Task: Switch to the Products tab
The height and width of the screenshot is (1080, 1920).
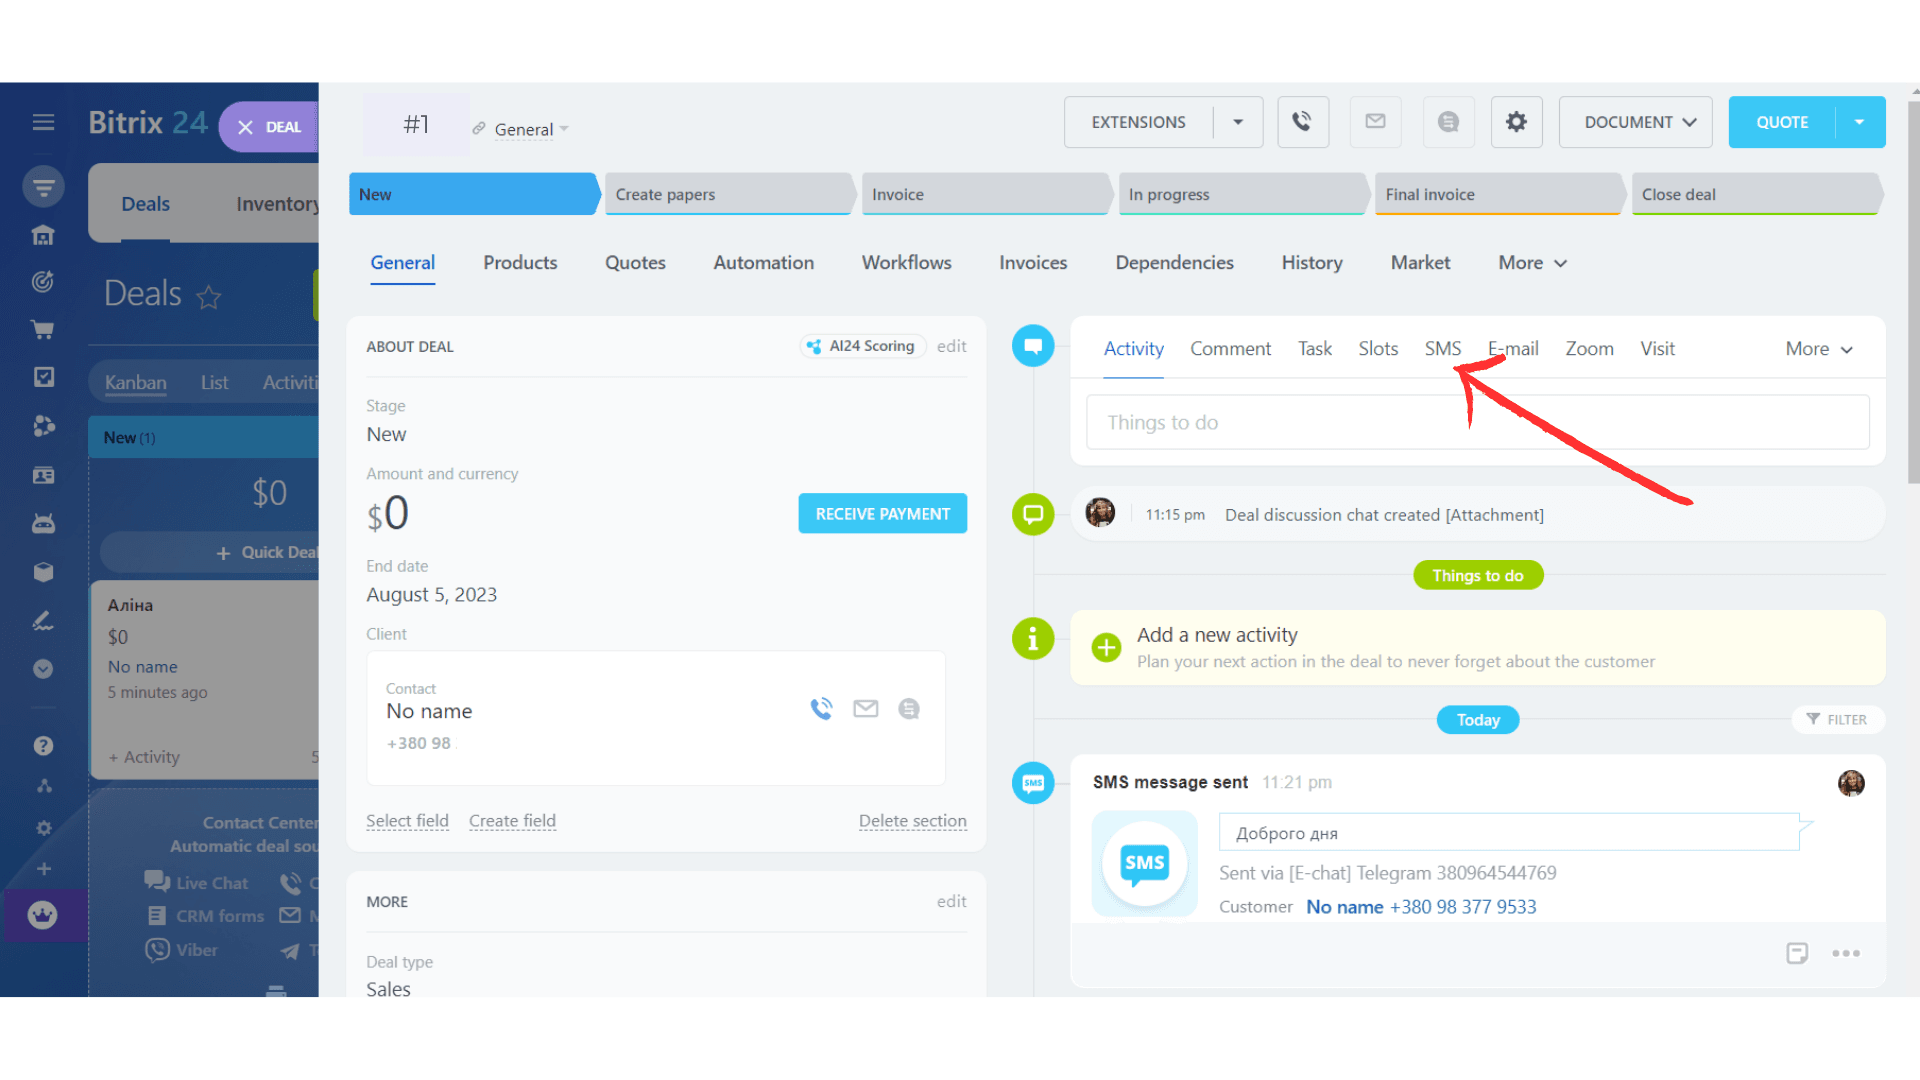Action: [x=520, y=263]
